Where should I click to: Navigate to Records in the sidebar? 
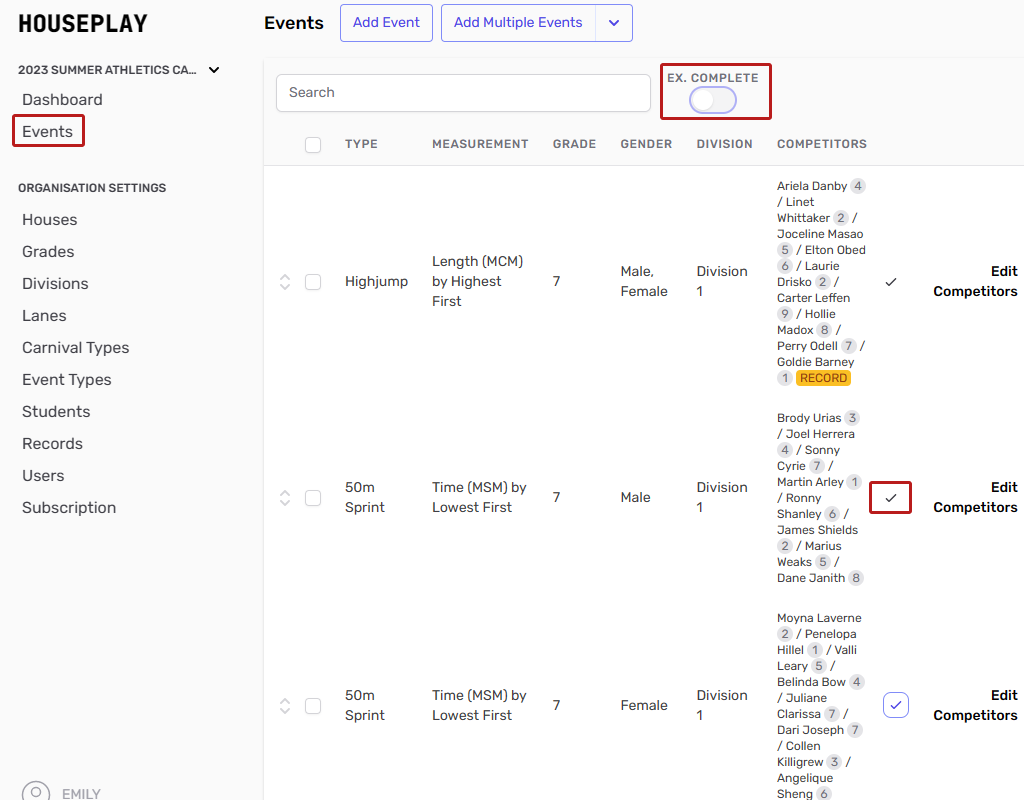[52, 444]
